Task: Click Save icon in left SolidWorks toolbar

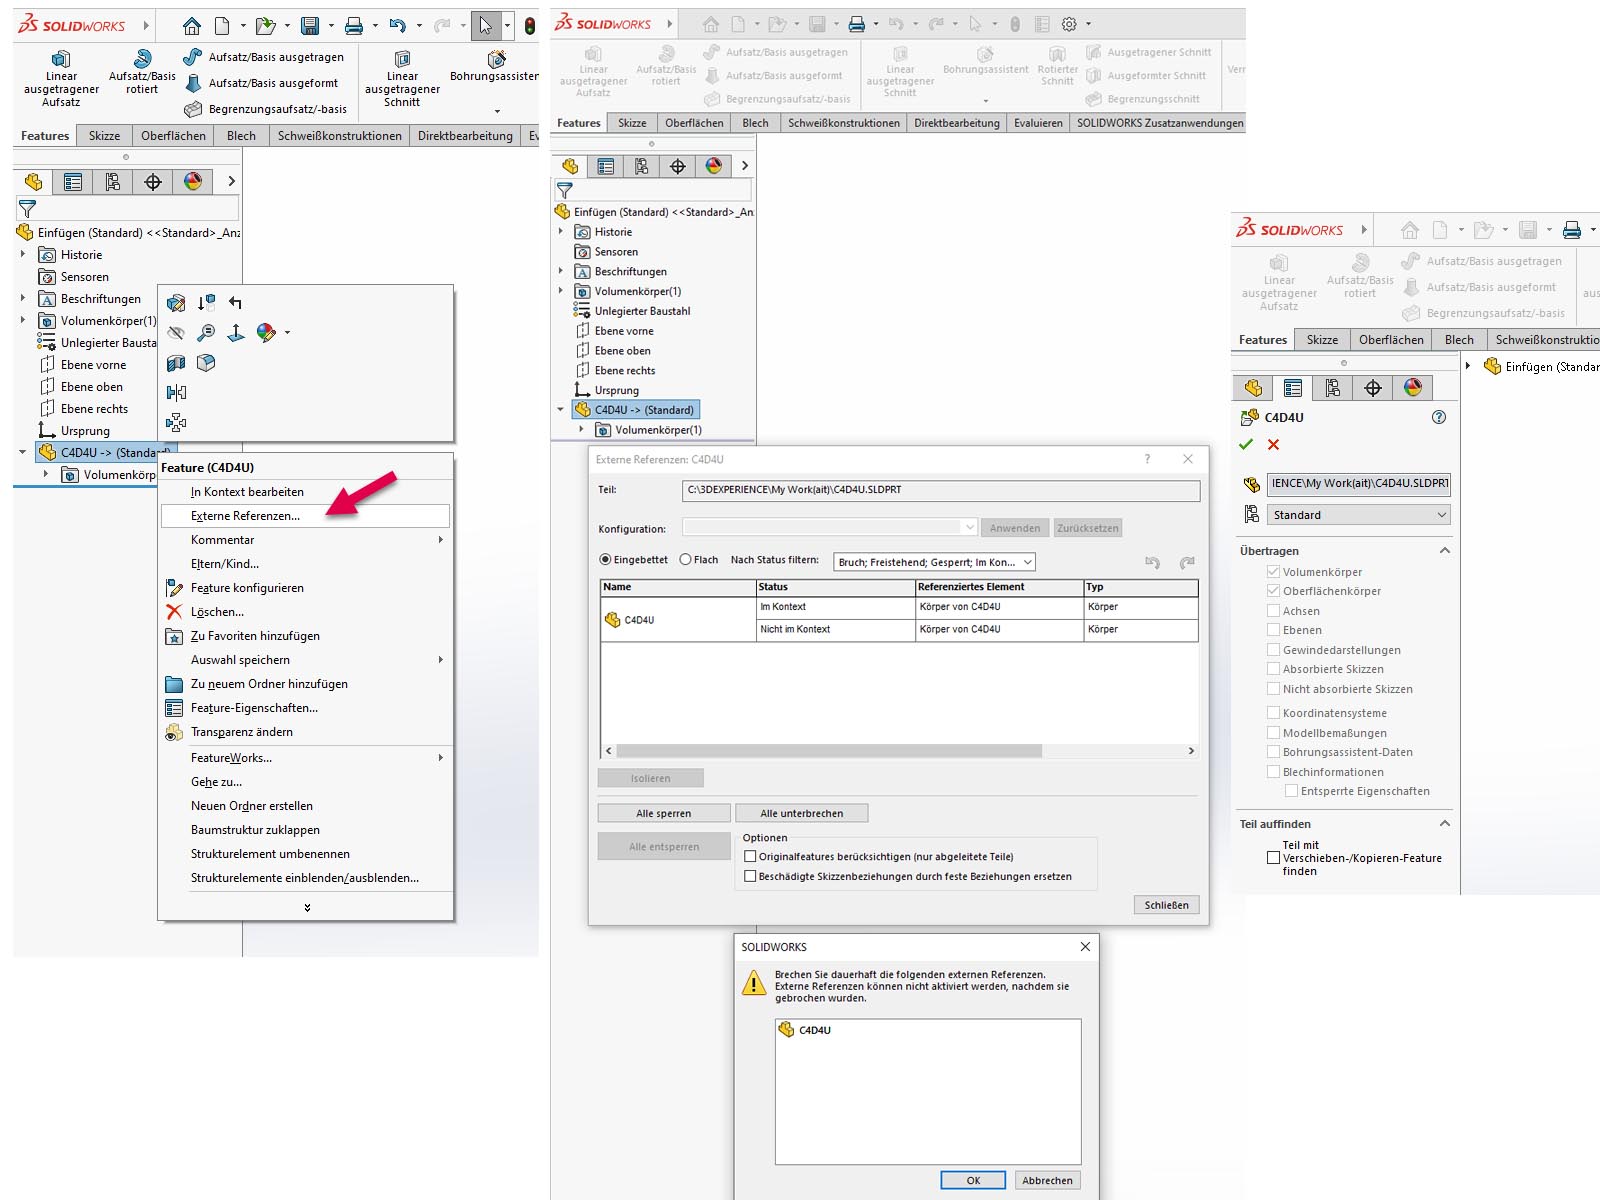Action: pos(310,26)
